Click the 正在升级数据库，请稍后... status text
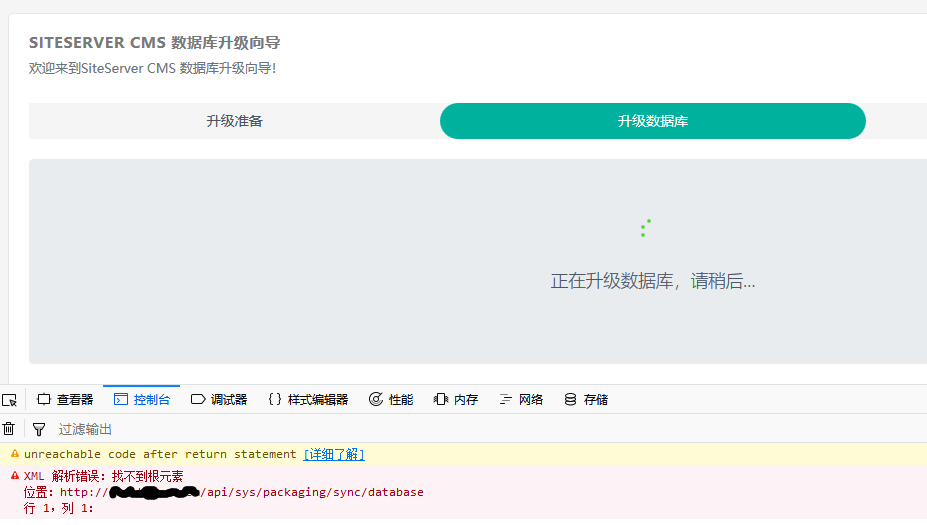 (x=653, y=281)
